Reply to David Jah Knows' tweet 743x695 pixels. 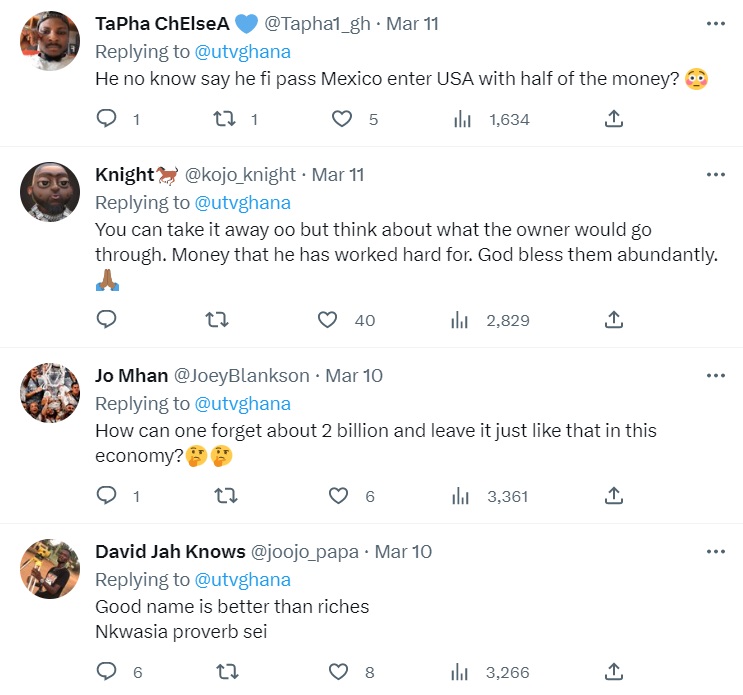click(x=107, y=672)
